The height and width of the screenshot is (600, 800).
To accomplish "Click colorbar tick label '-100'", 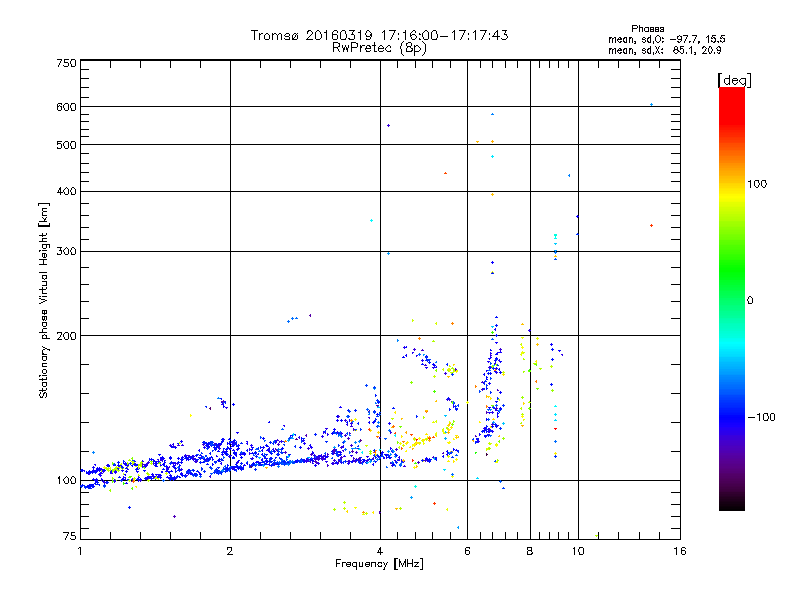I will tap(761, 417).
